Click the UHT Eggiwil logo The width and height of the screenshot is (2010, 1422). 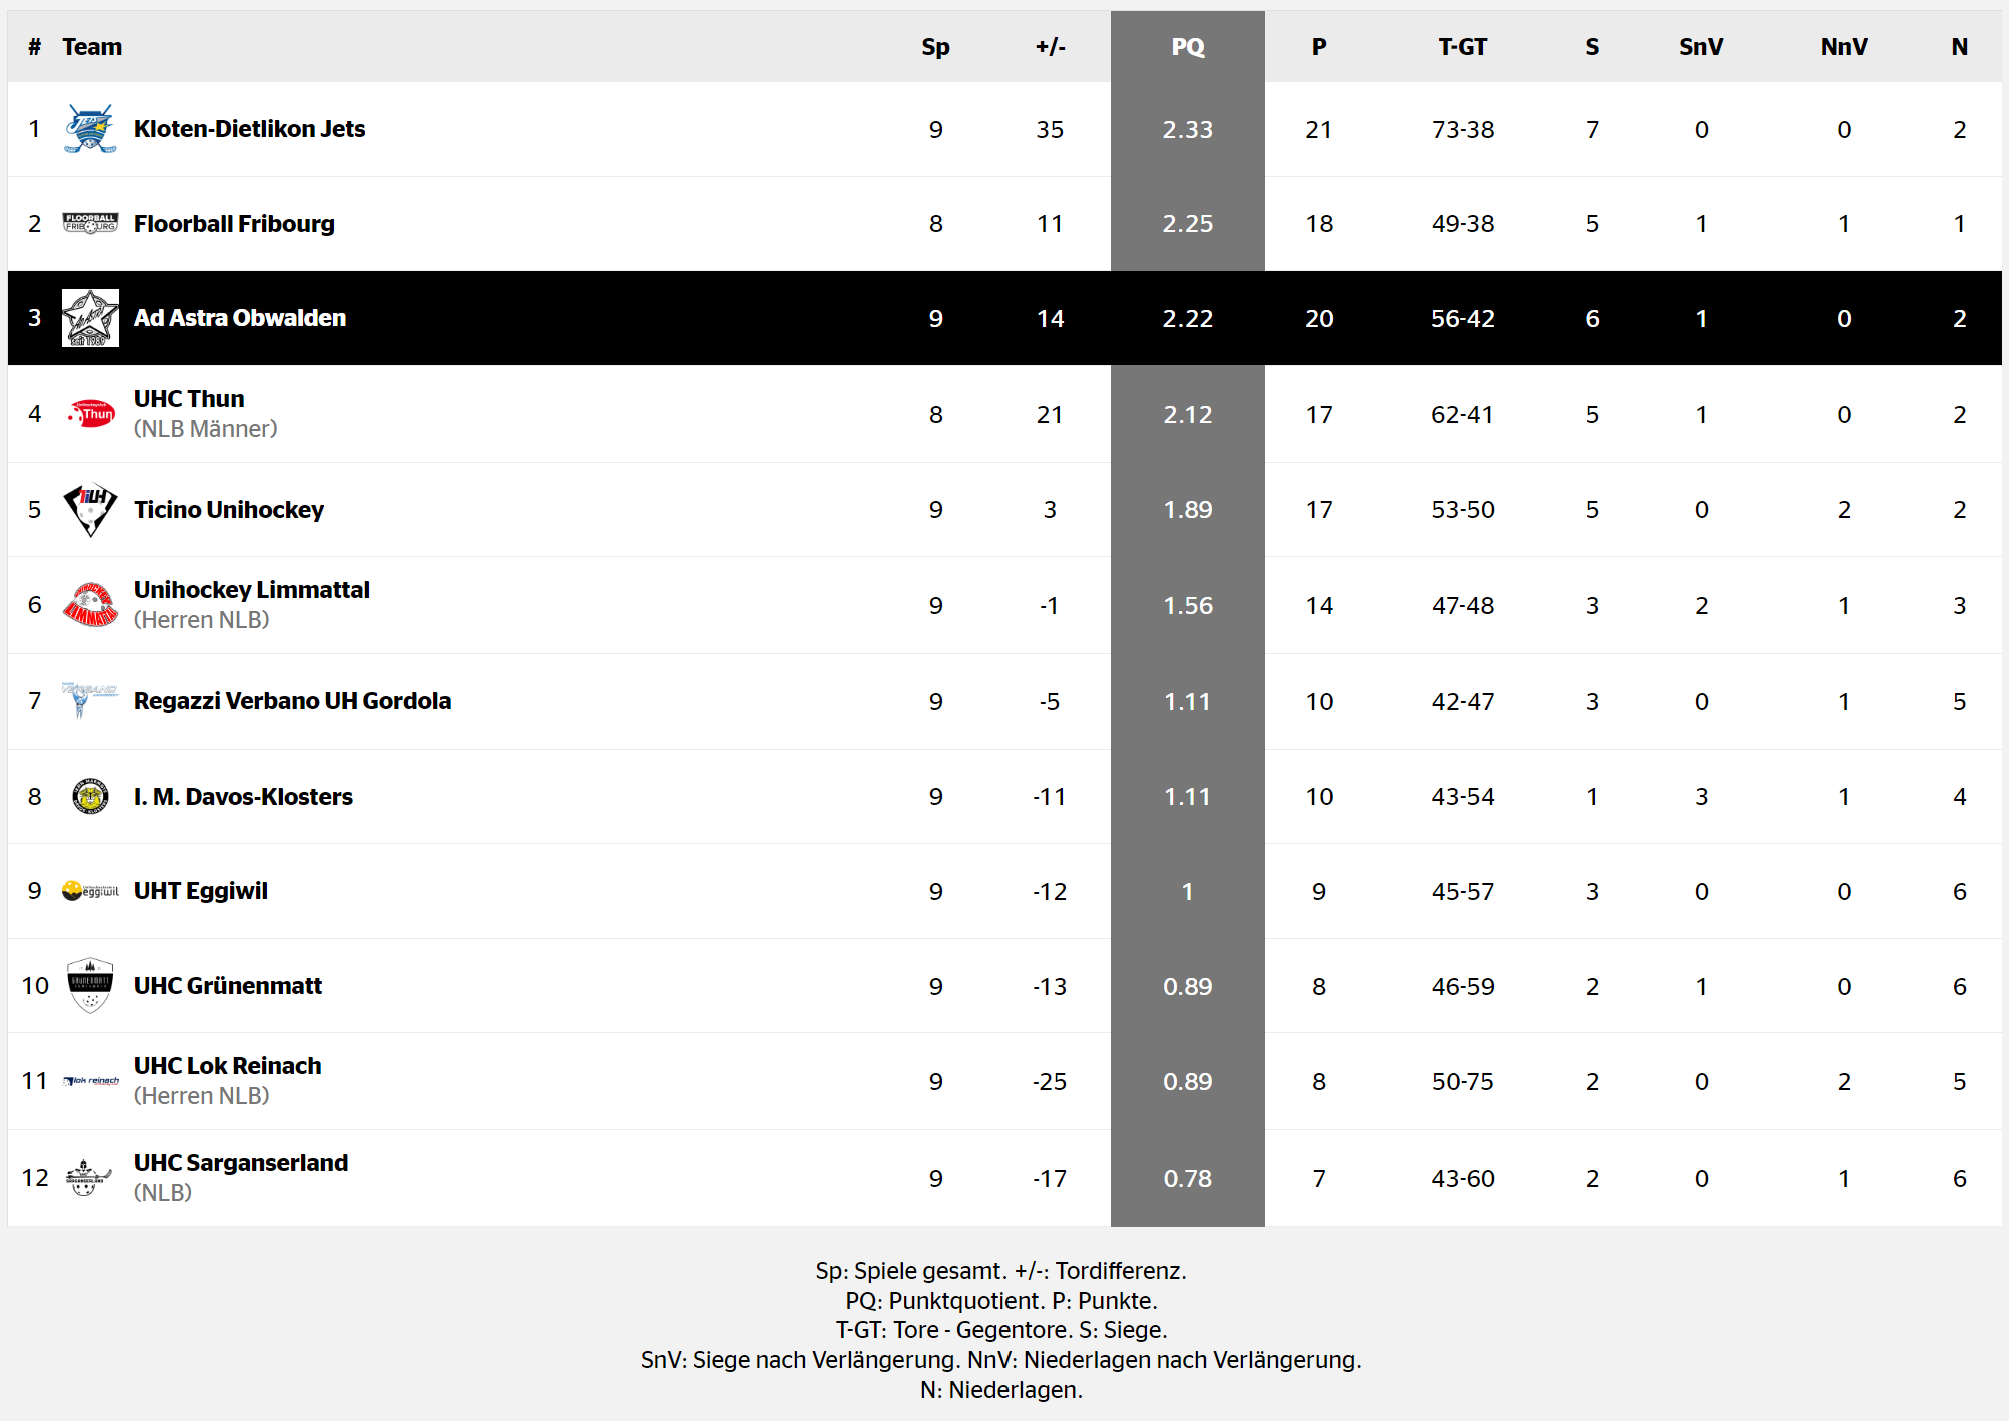tap(90, 890)
